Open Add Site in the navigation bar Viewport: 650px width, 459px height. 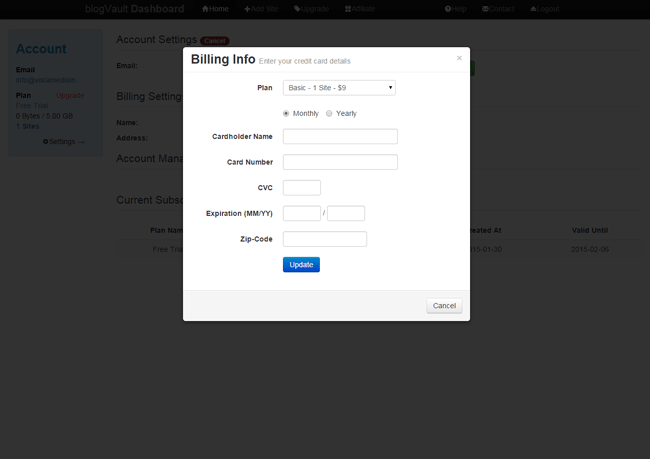(261, 9)
